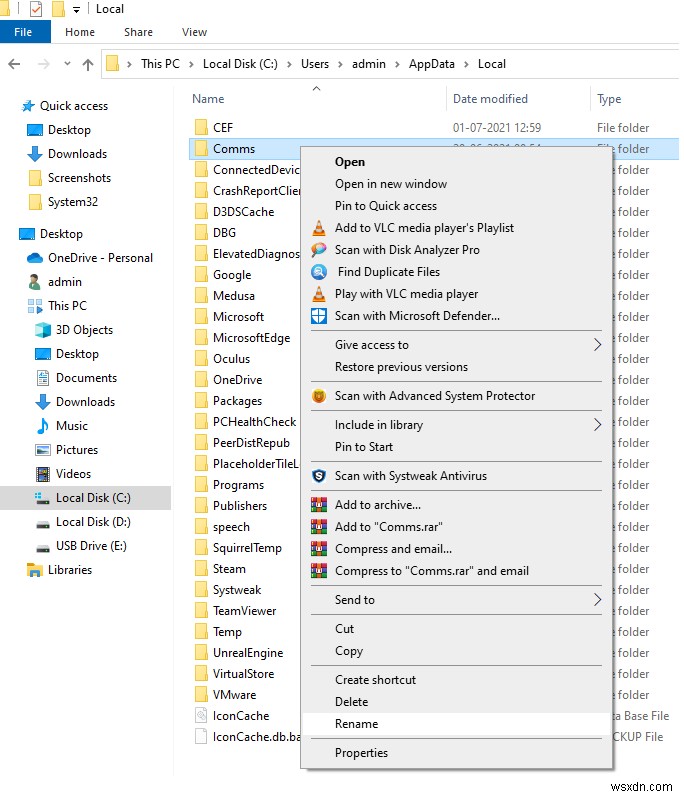Switch to the Share ribbon tab

tap(138, 32)
